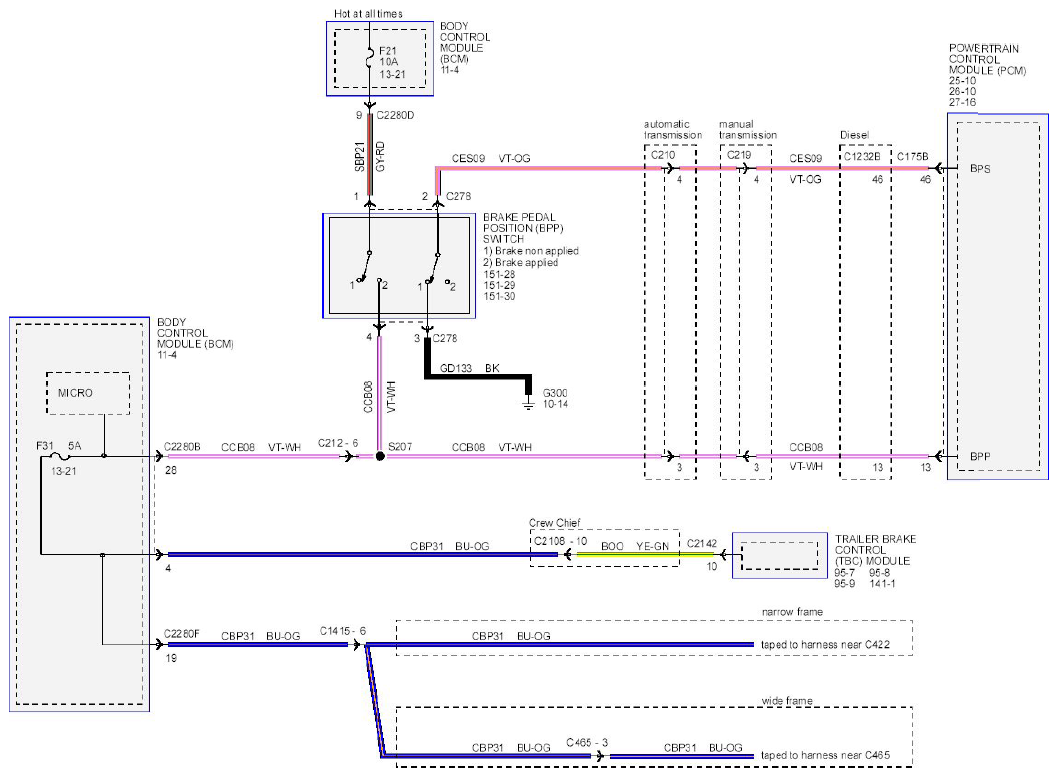Viewport: 1058px width, 777px height.
Task: Select page reference 151-30
Action: click(x=499, y=296)
